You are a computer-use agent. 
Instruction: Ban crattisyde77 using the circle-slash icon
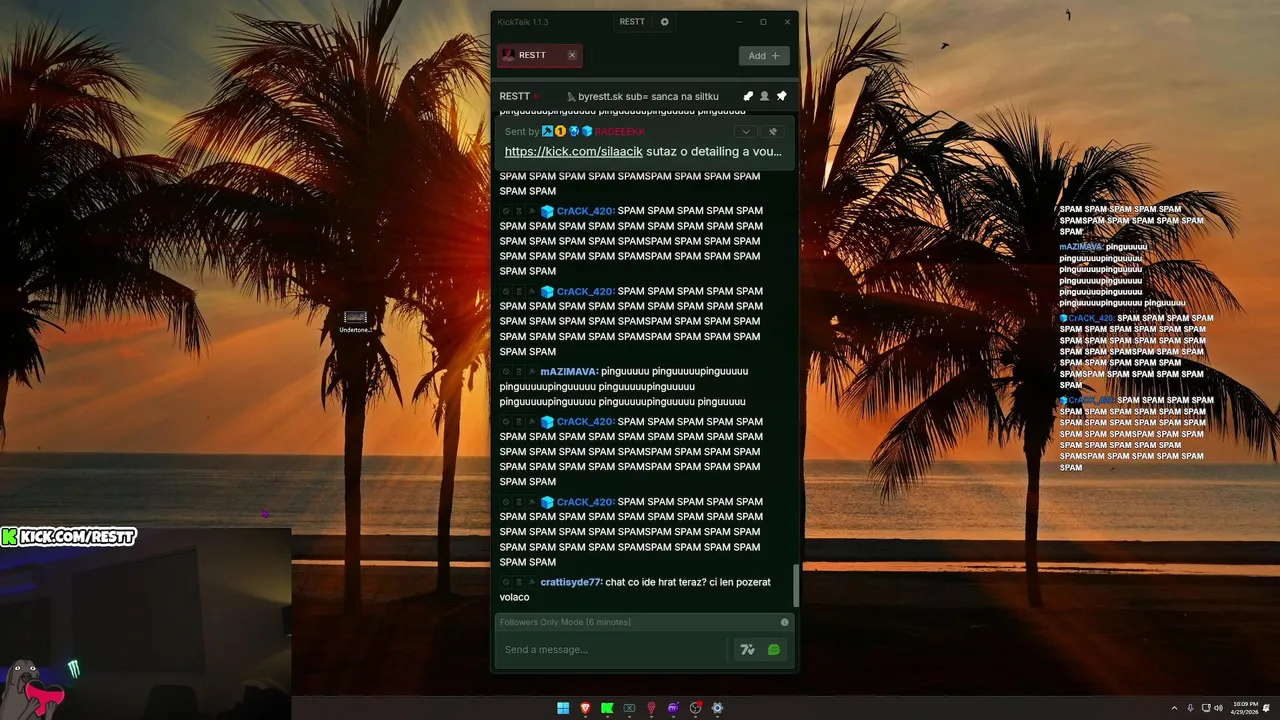tap(506, 582)
